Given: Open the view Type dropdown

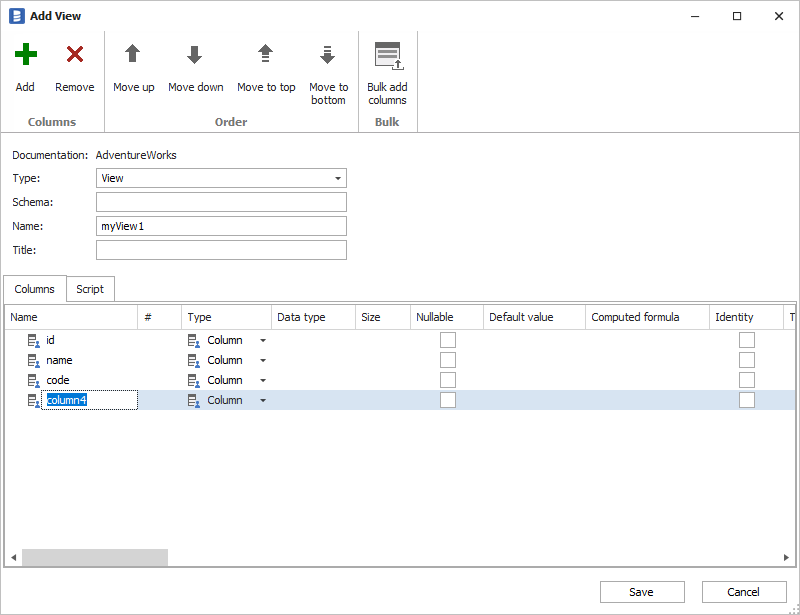Looking at the screenshot, I should pyautogui.click(x=337, y=178).
